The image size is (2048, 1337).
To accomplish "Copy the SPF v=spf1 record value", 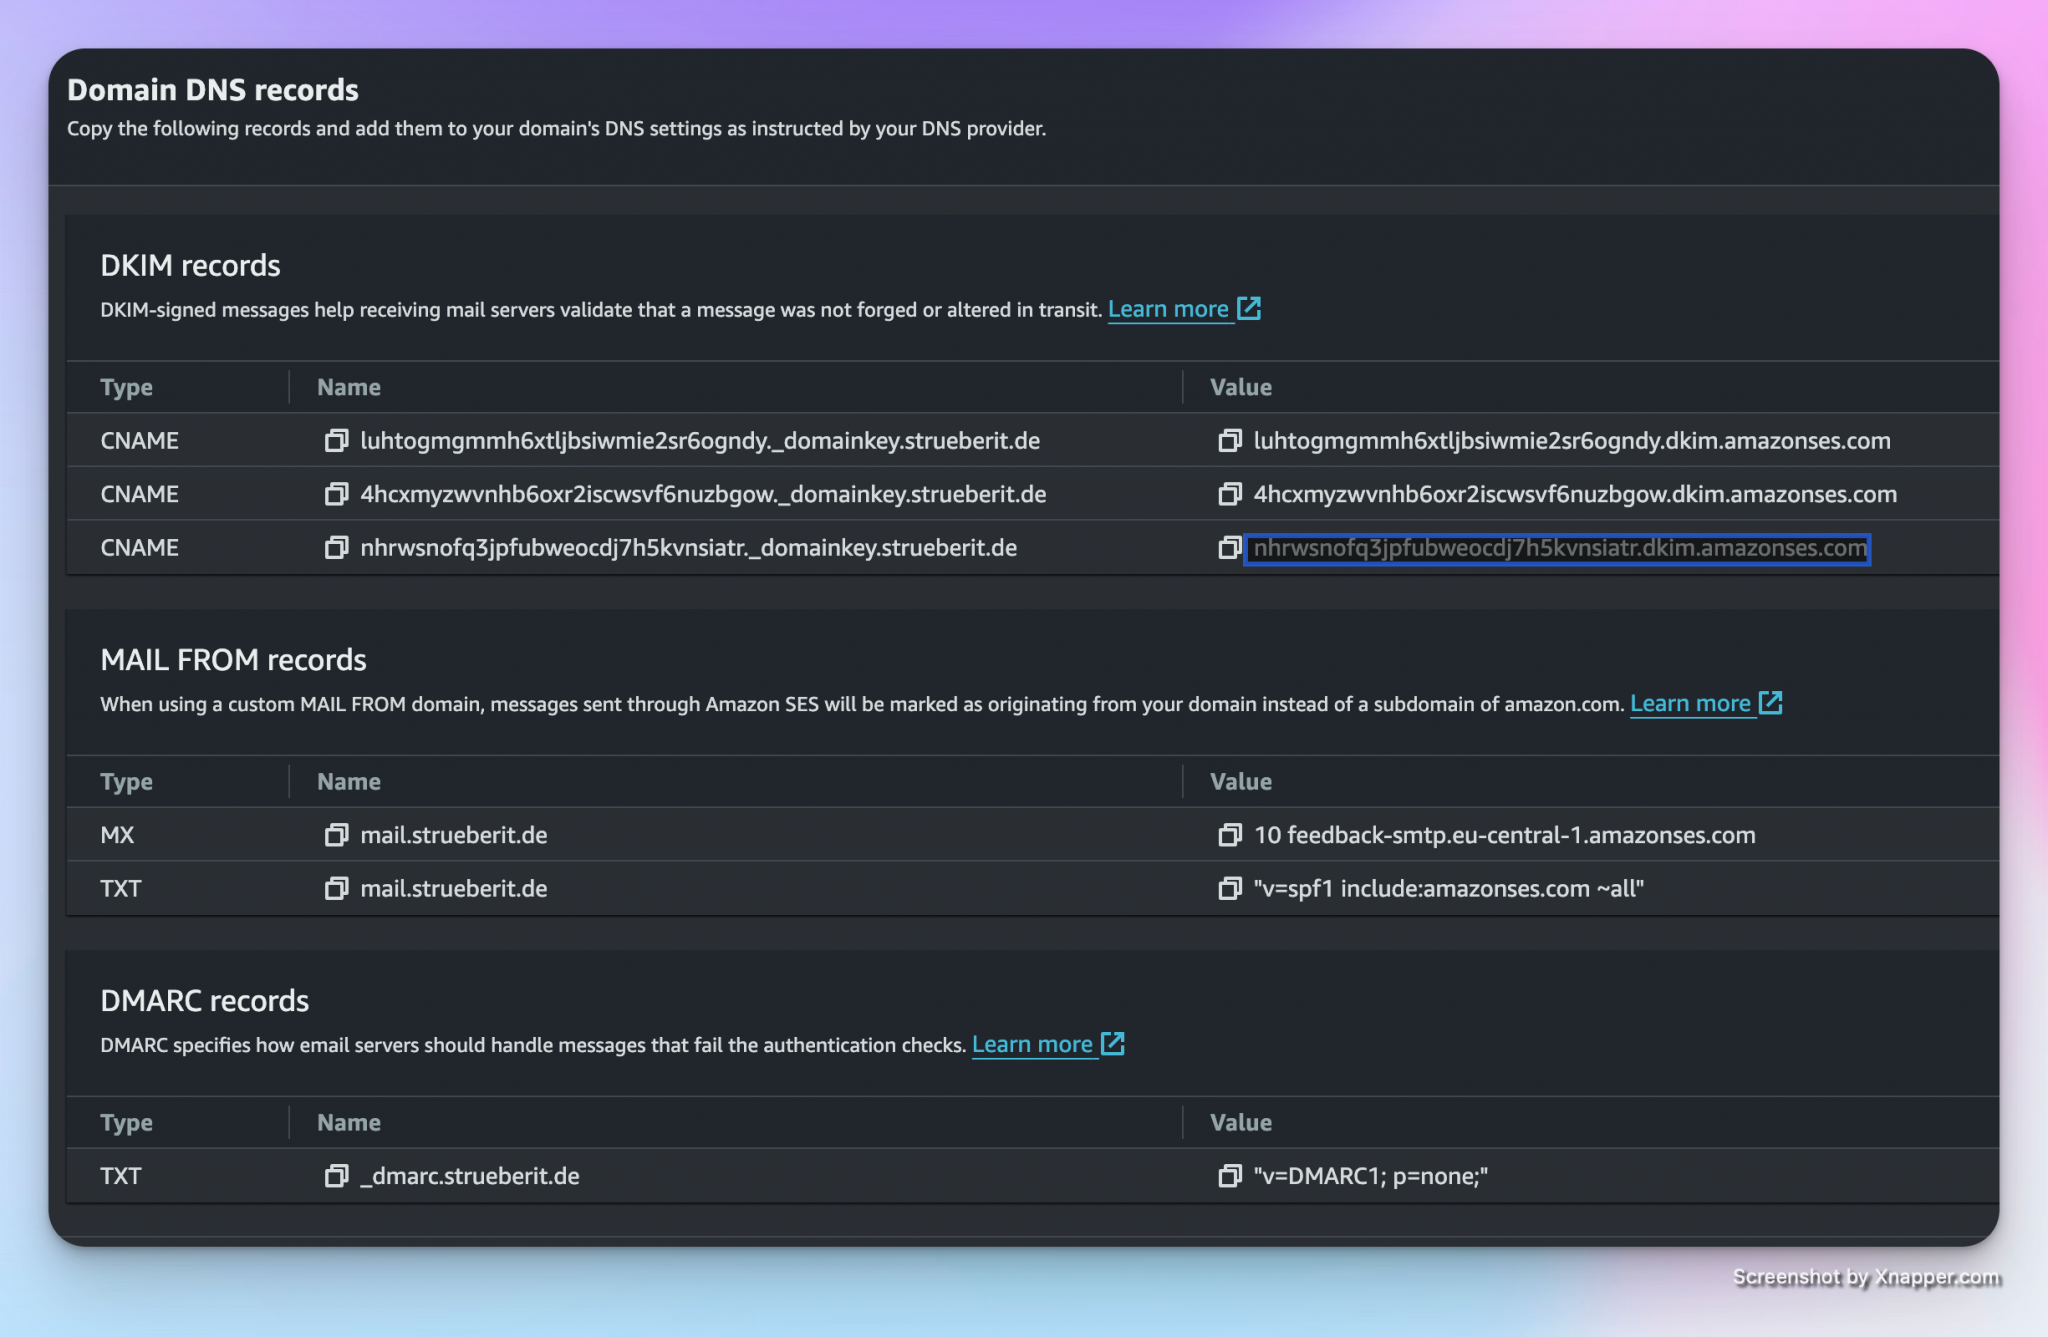I will coord(1229,889).
